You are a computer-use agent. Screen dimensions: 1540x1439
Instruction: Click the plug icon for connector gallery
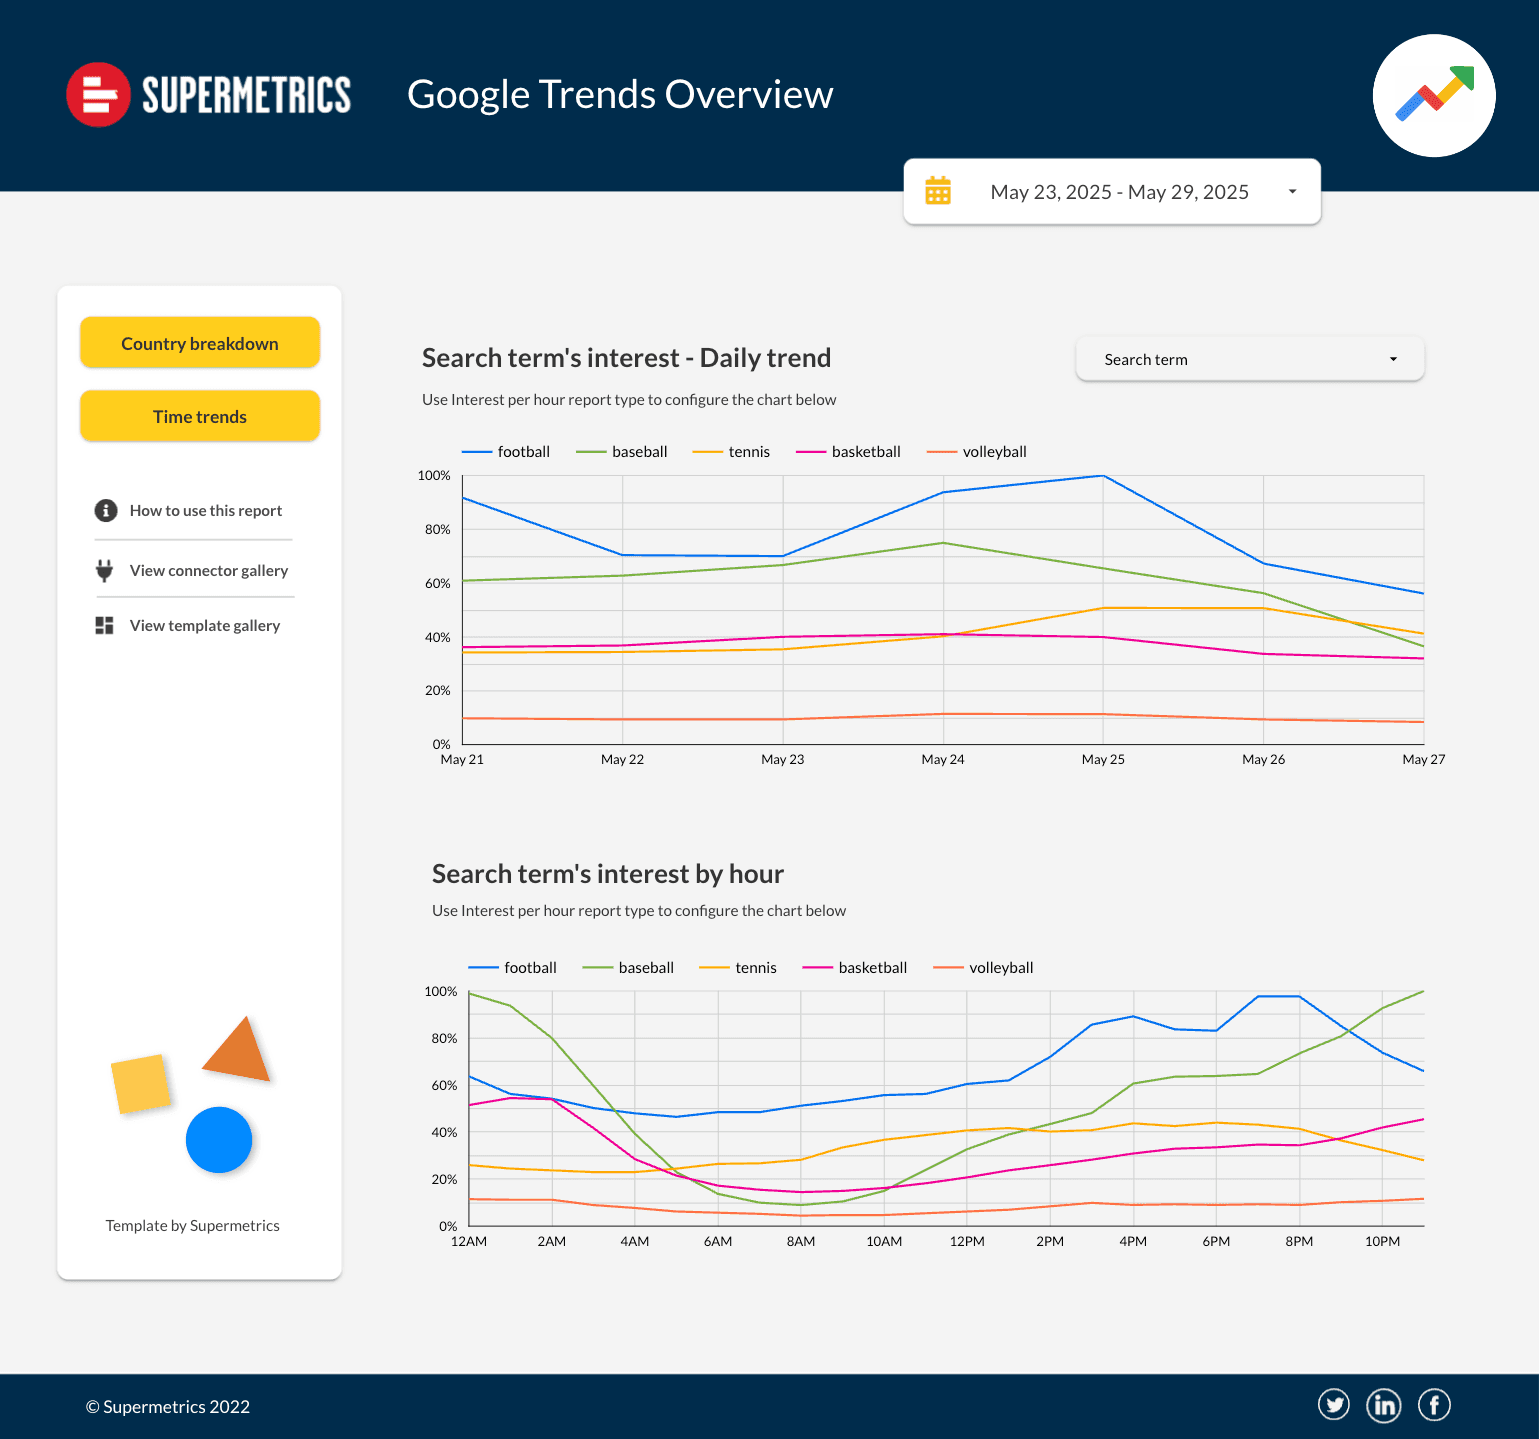click(104, 571)
